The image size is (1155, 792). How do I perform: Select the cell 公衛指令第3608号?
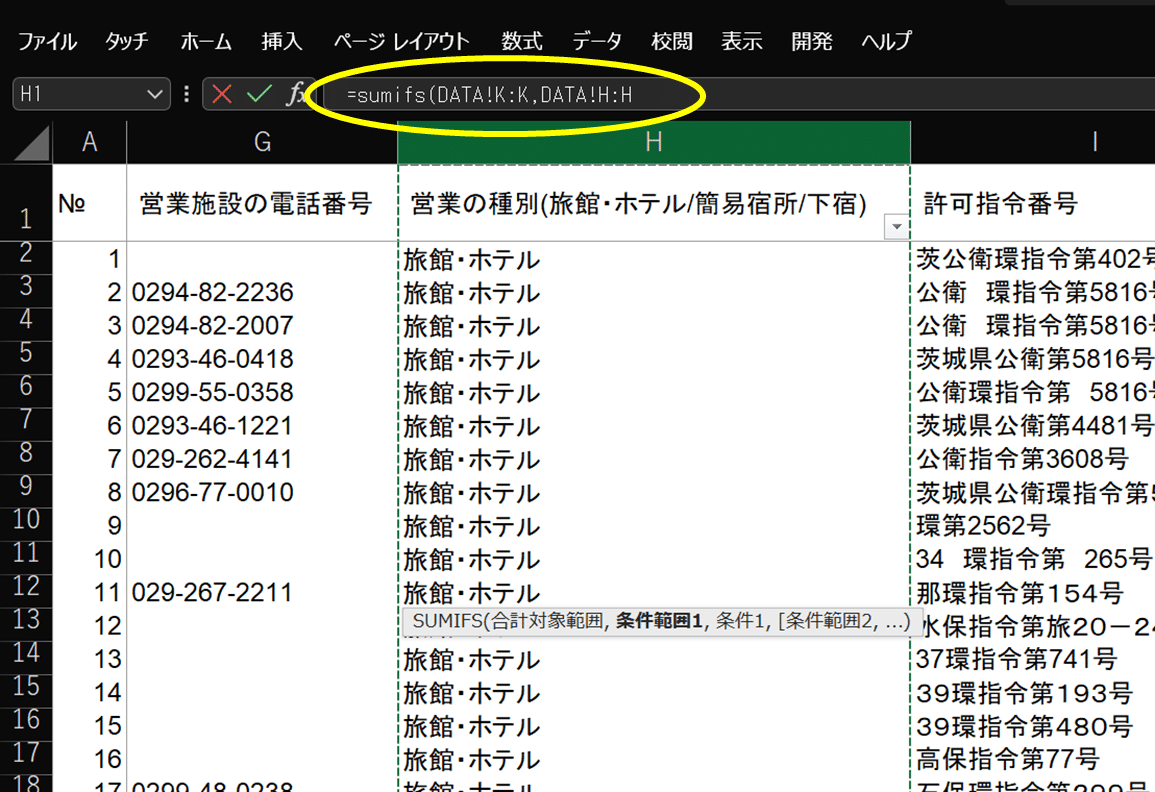pyautogui.click(x=1033, y=459)
